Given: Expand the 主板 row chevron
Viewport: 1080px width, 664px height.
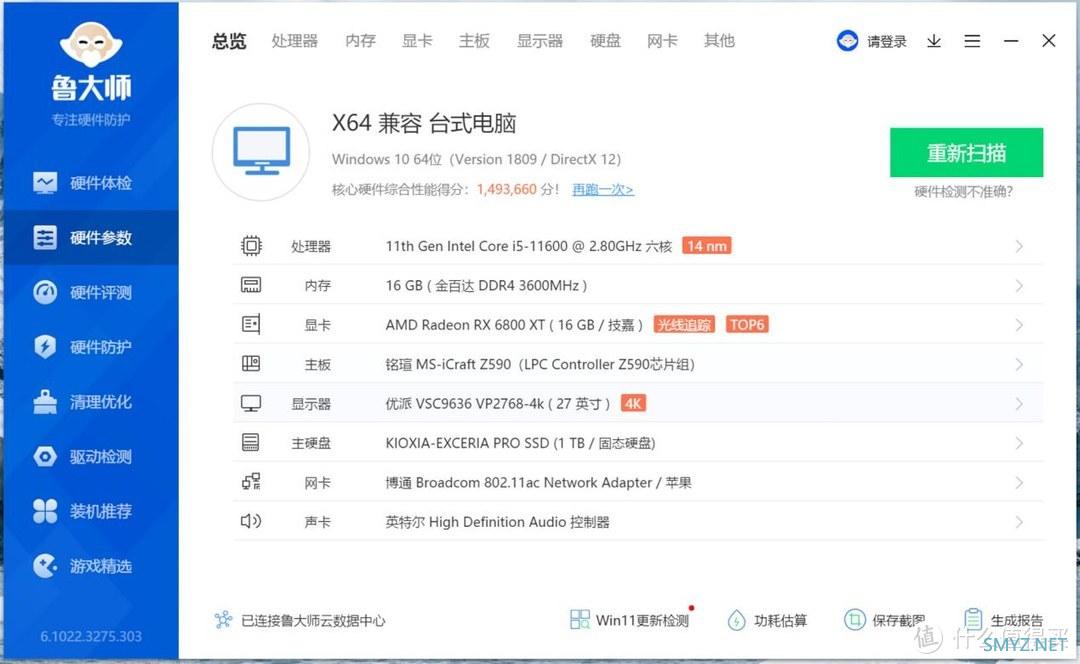Looking at the screenshot, I should 1019,364.
